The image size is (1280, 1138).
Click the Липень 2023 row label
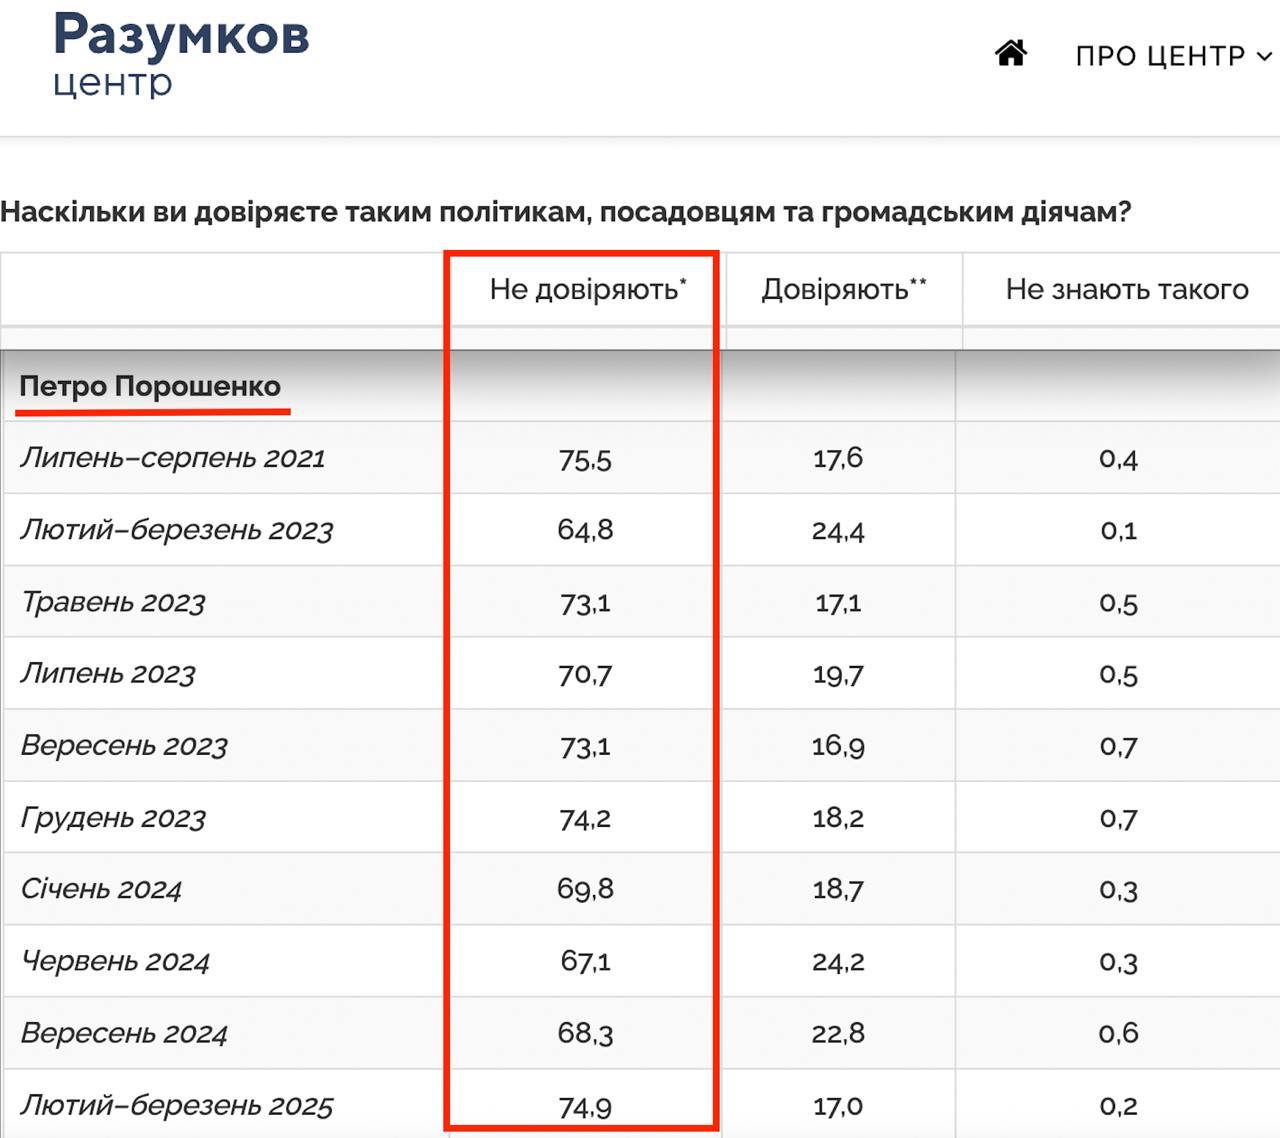(x=108, y=674)
